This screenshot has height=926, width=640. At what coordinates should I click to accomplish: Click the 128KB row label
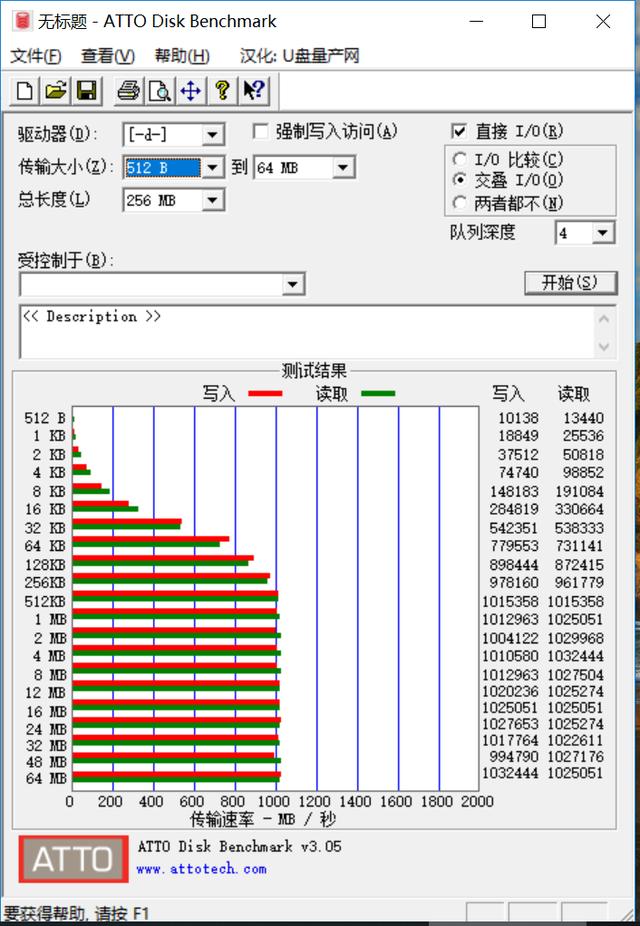pyautogui.click(x=45, y=565)
